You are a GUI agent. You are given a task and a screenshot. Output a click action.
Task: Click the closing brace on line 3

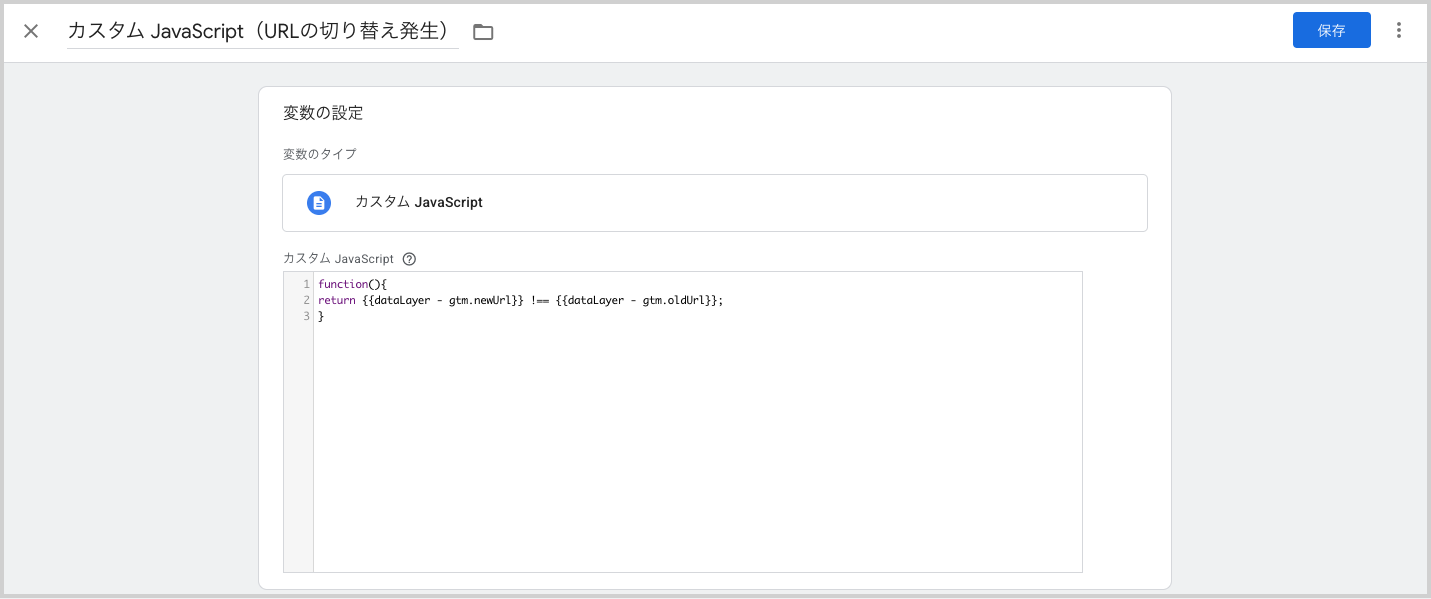tap(321, 316)
